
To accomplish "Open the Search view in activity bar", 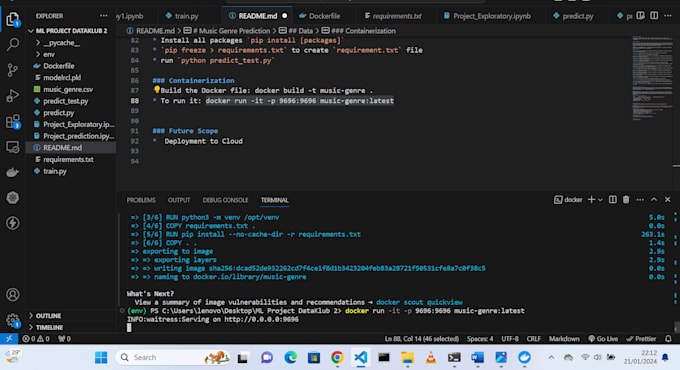I will tap(13, 44).
